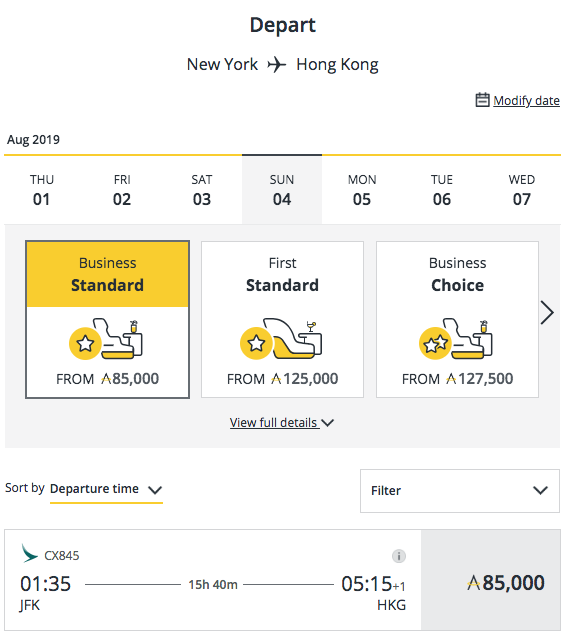Open the flight info icon for CX845
The image size is (566, 636).
[x=398, y=556]
